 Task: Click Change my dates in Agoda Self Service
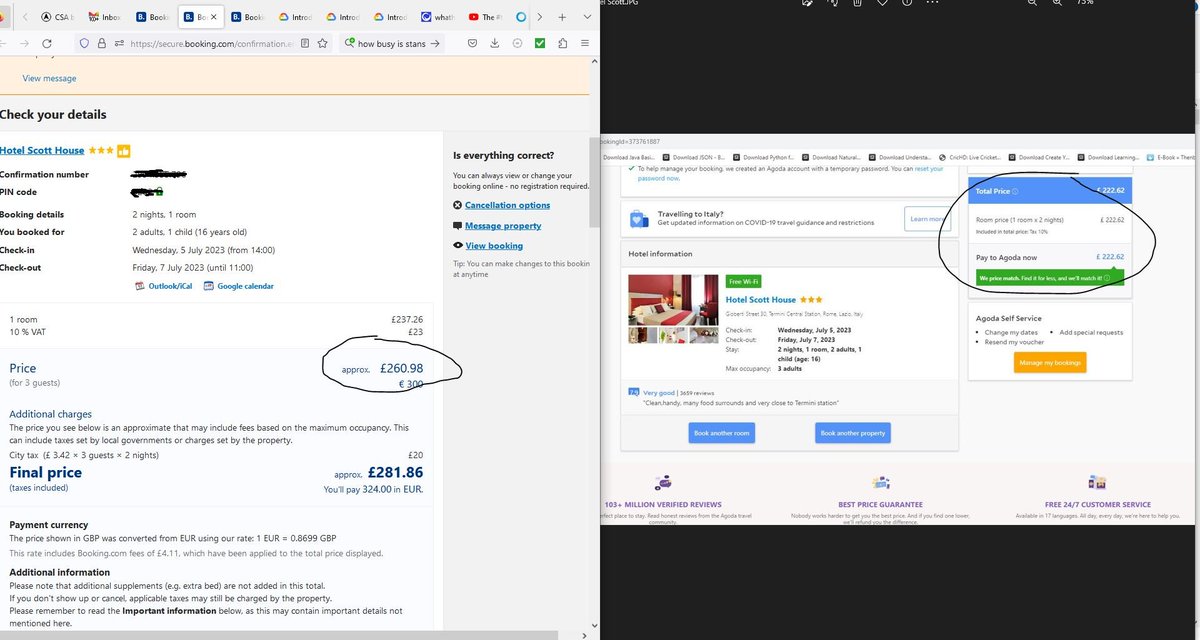(x=1011, y=332)
